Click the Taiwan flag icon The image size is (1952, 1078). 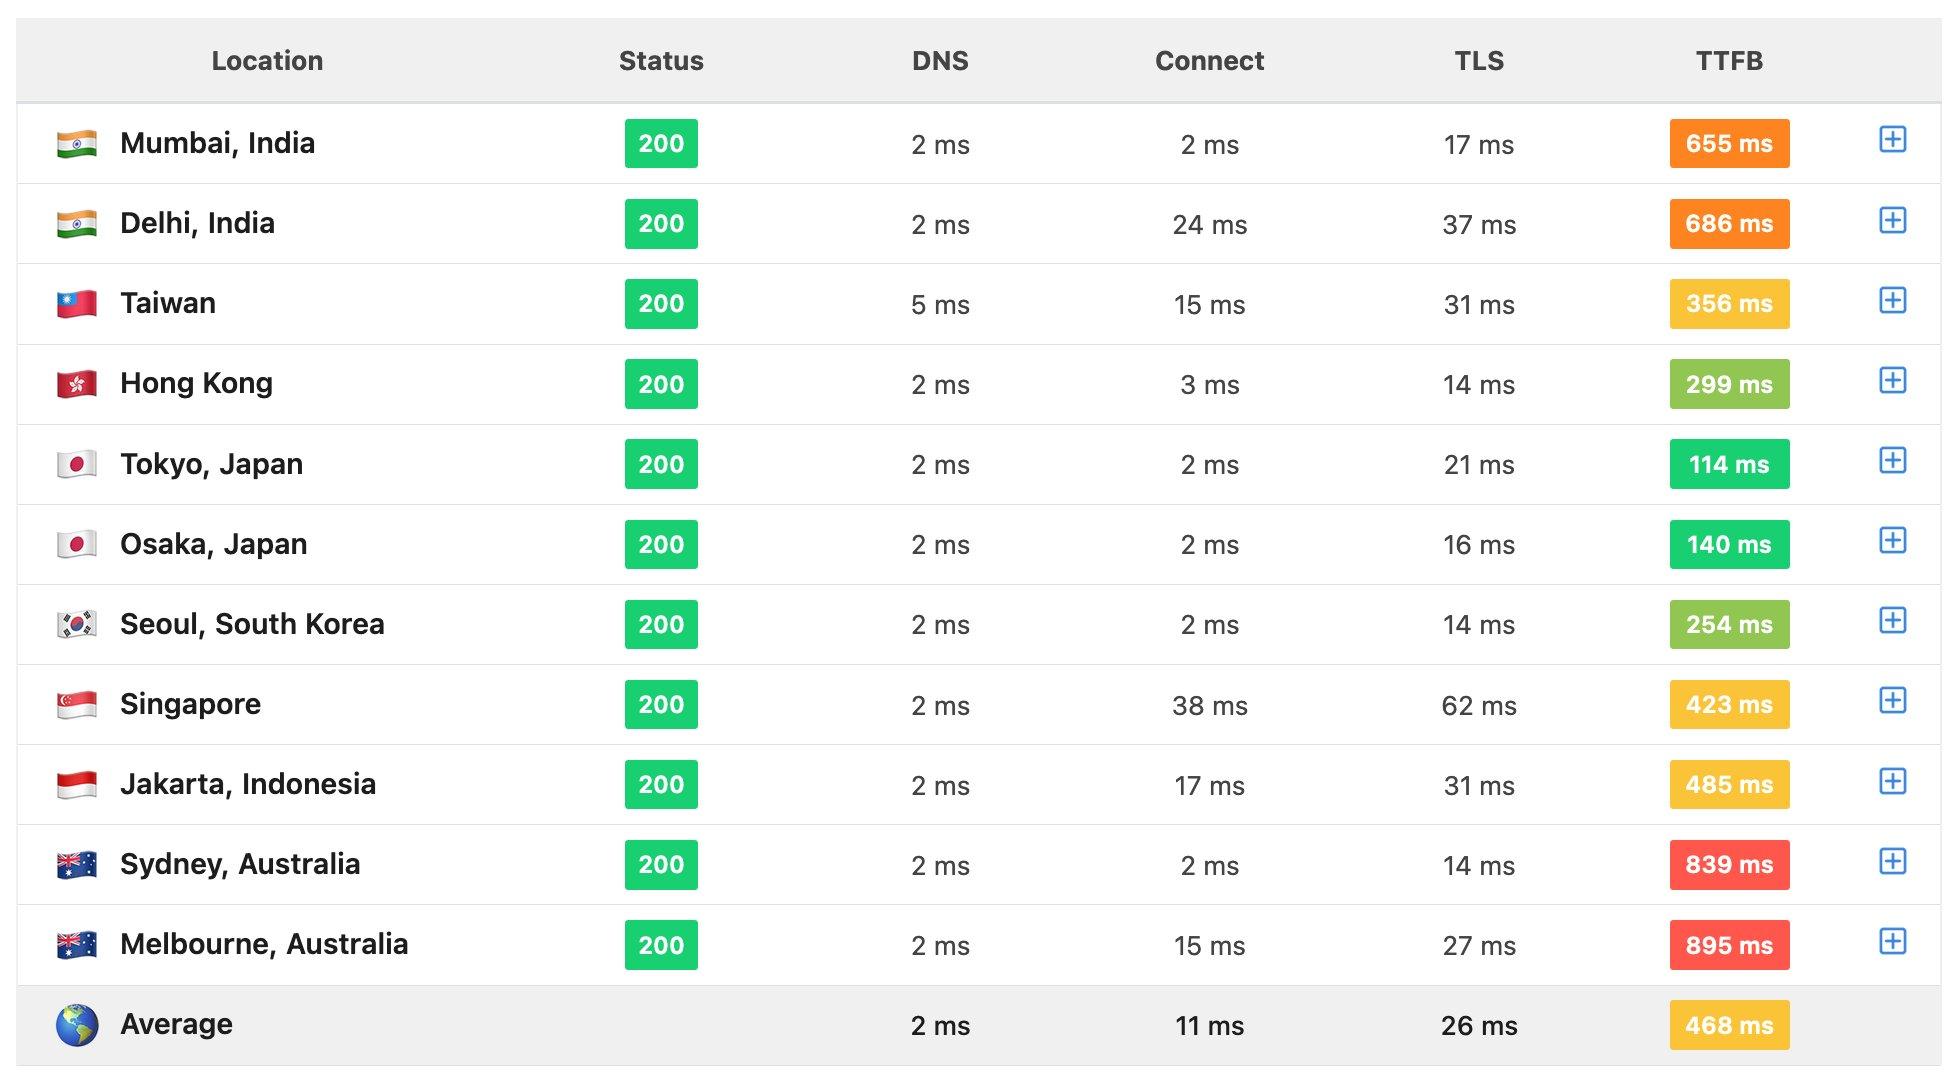pos(77,303)
